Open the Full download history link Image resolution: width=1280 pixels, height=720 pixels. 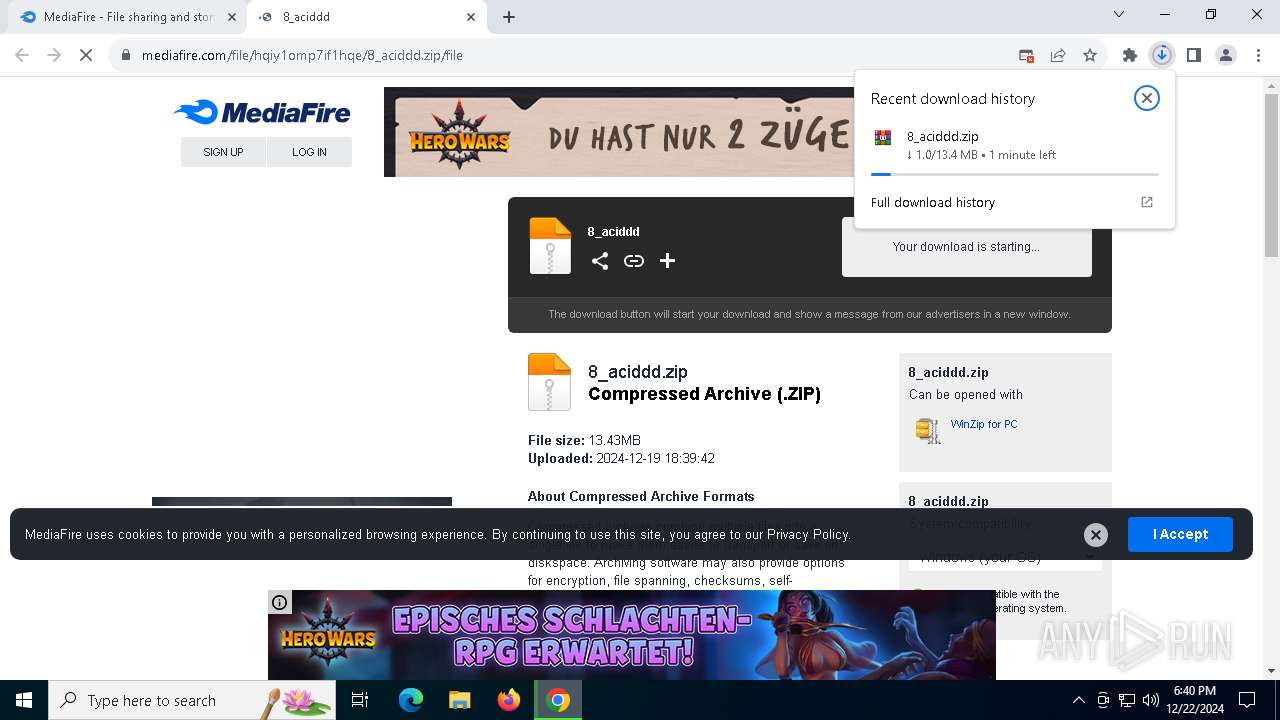pyautogui.click(x=933, y=202)
